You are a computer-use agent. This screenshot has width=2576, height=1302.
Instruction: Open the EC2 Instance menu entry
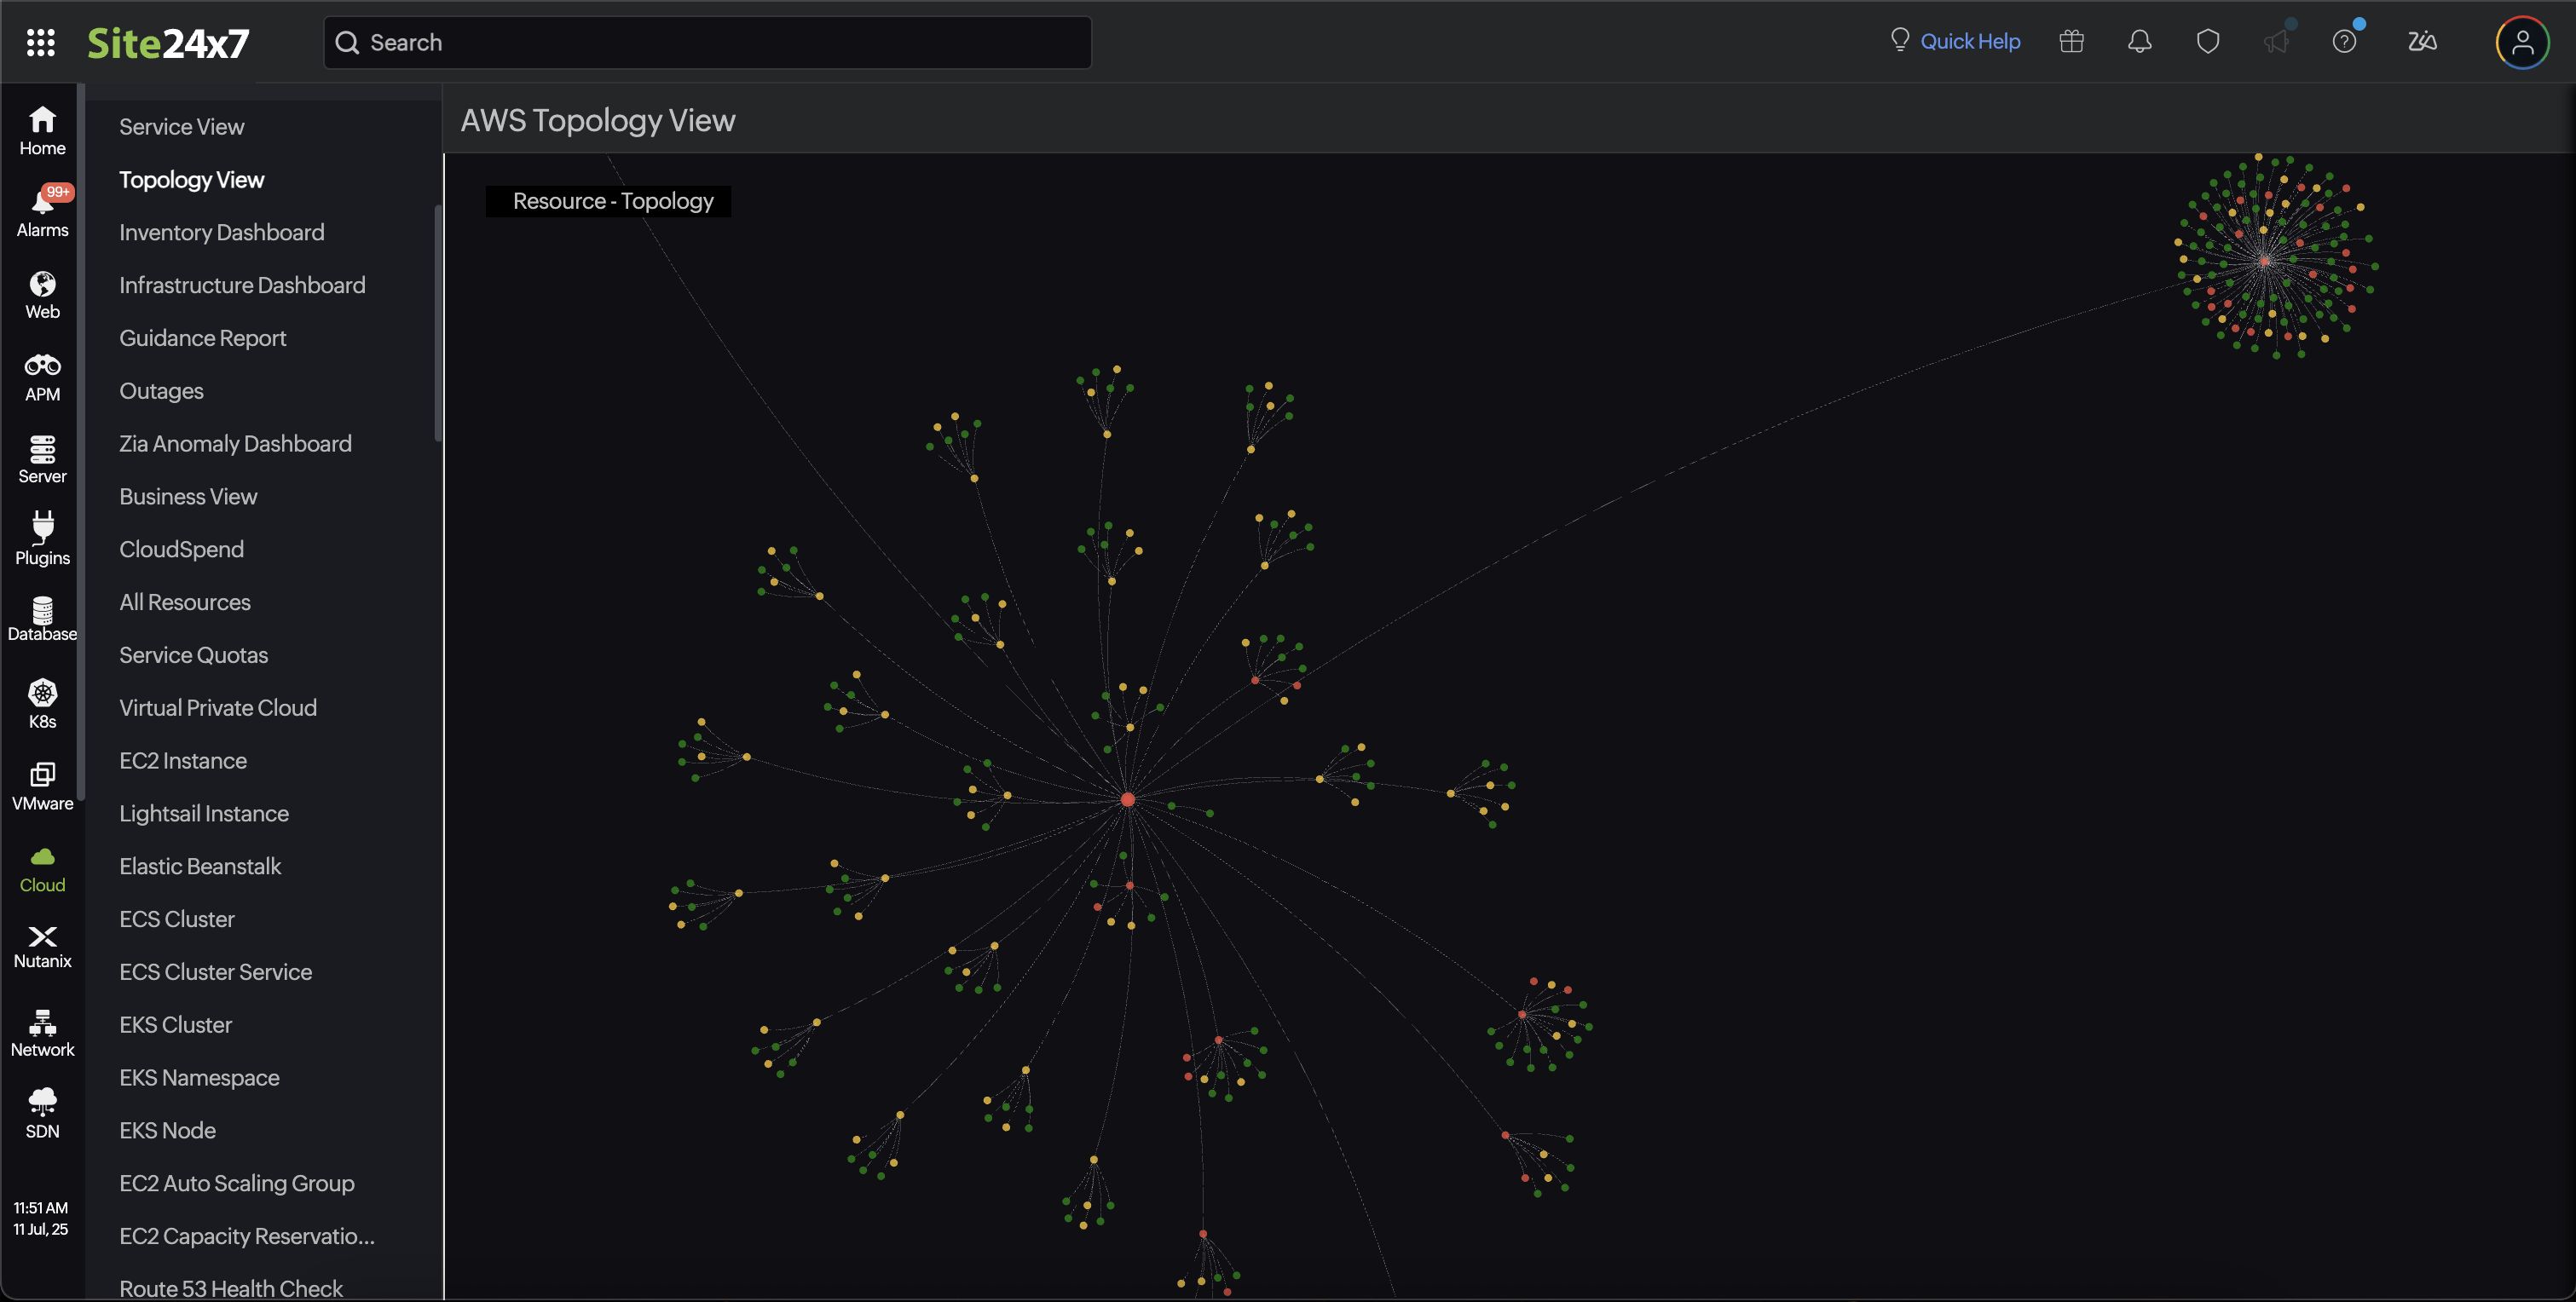(x=182, y=760)
